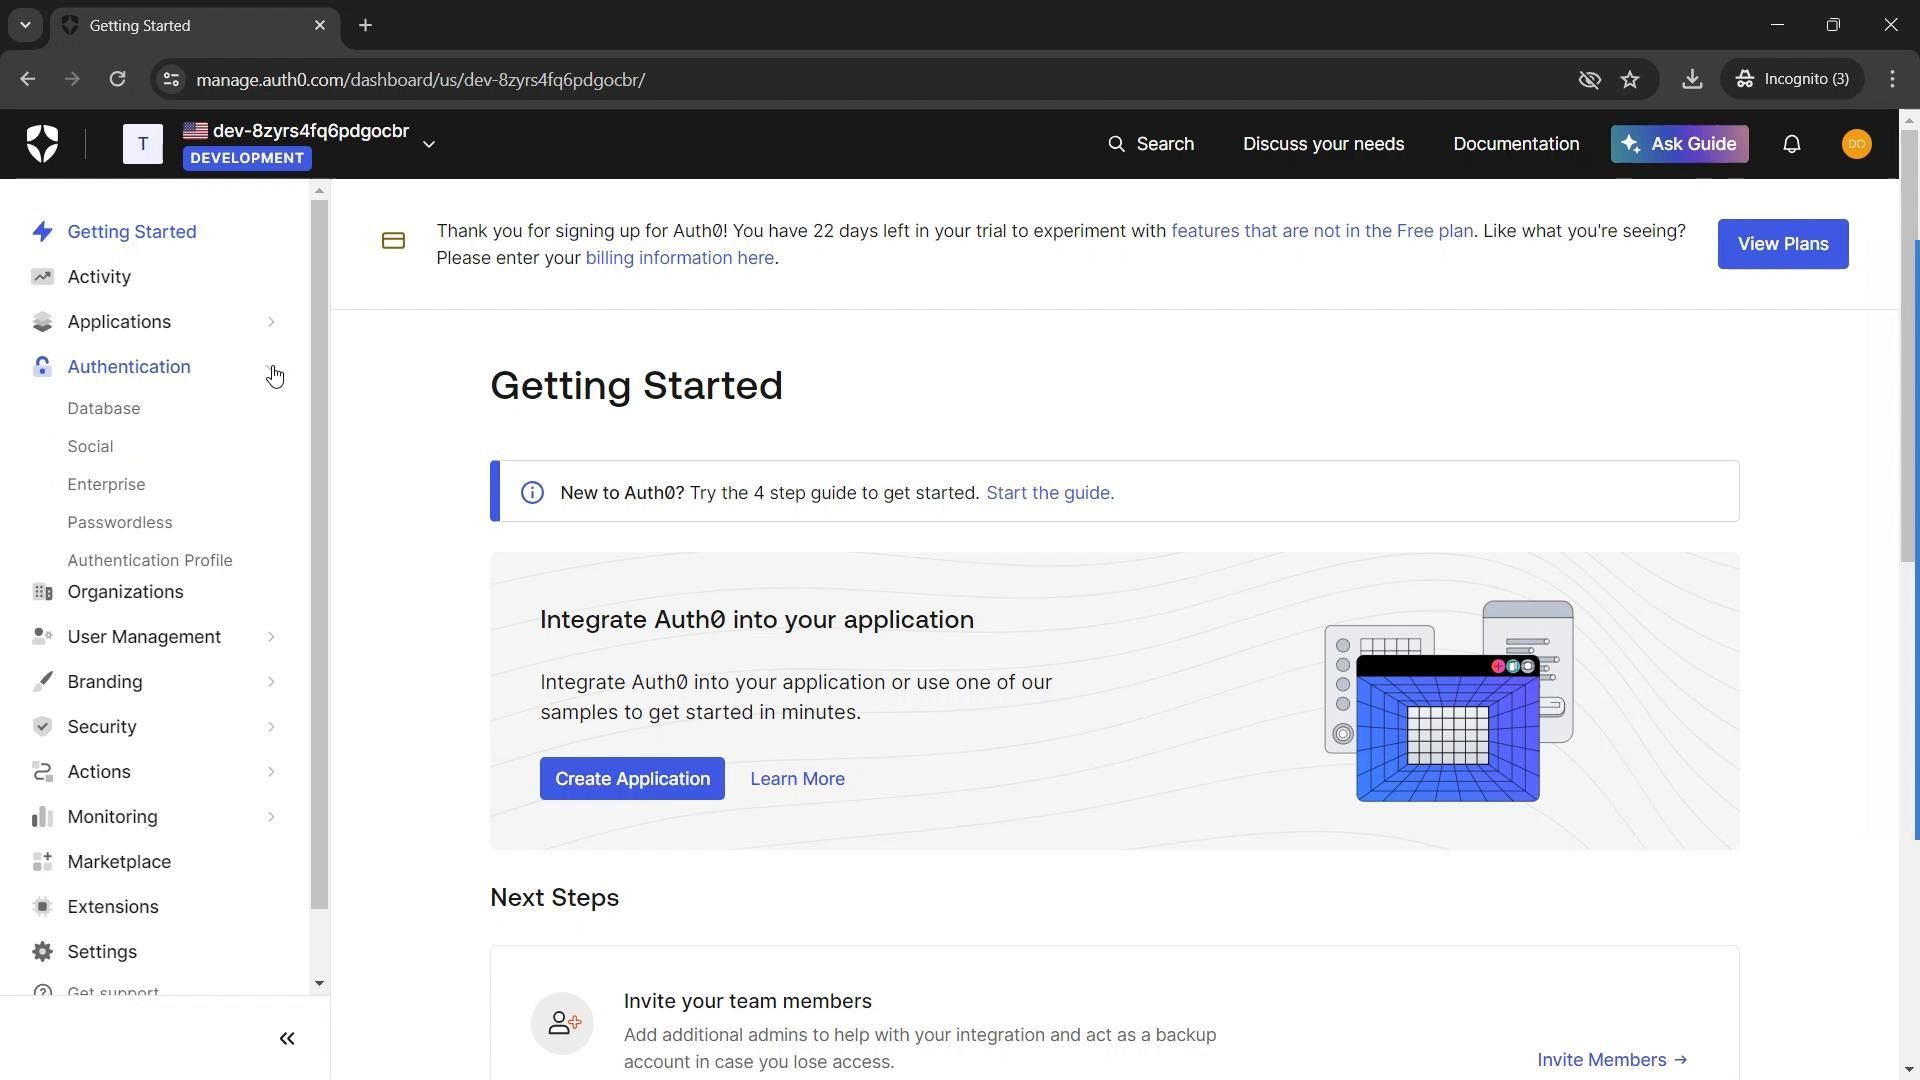
Task: Expand the Security submenu
Action: pos(271,727)
